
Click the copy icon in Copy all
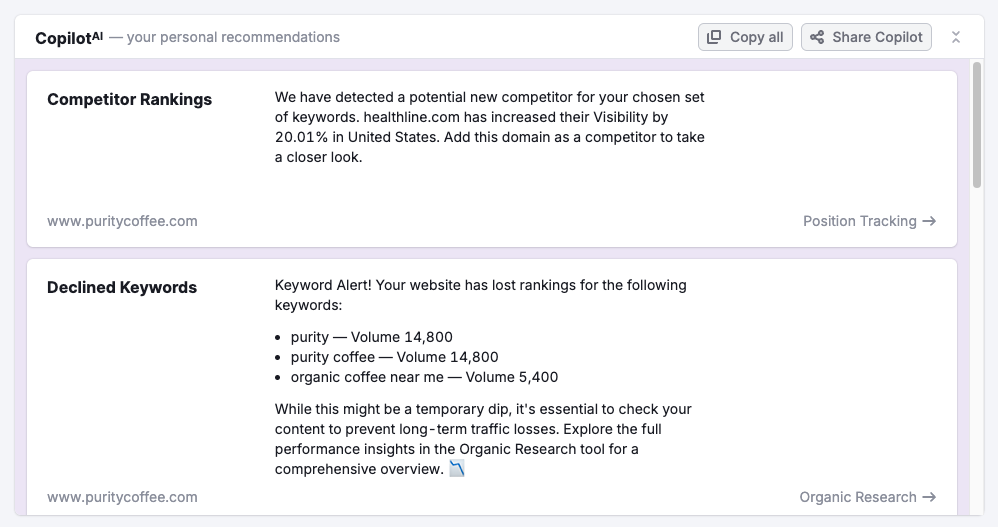pos(714,37)
